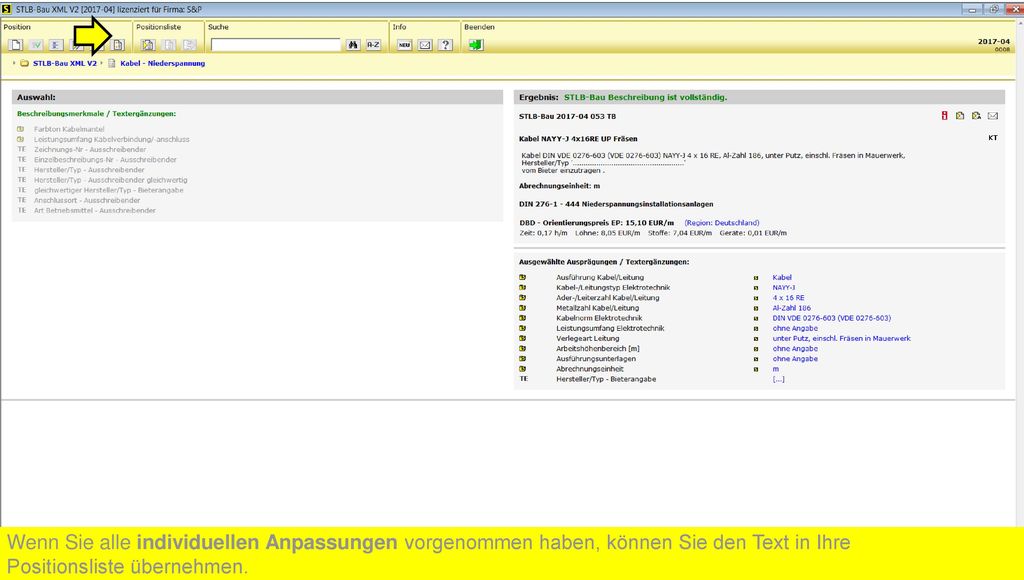The image size is (1024, 580).
Task: Open the A-Z index search button
Action: tap(373, 45)
